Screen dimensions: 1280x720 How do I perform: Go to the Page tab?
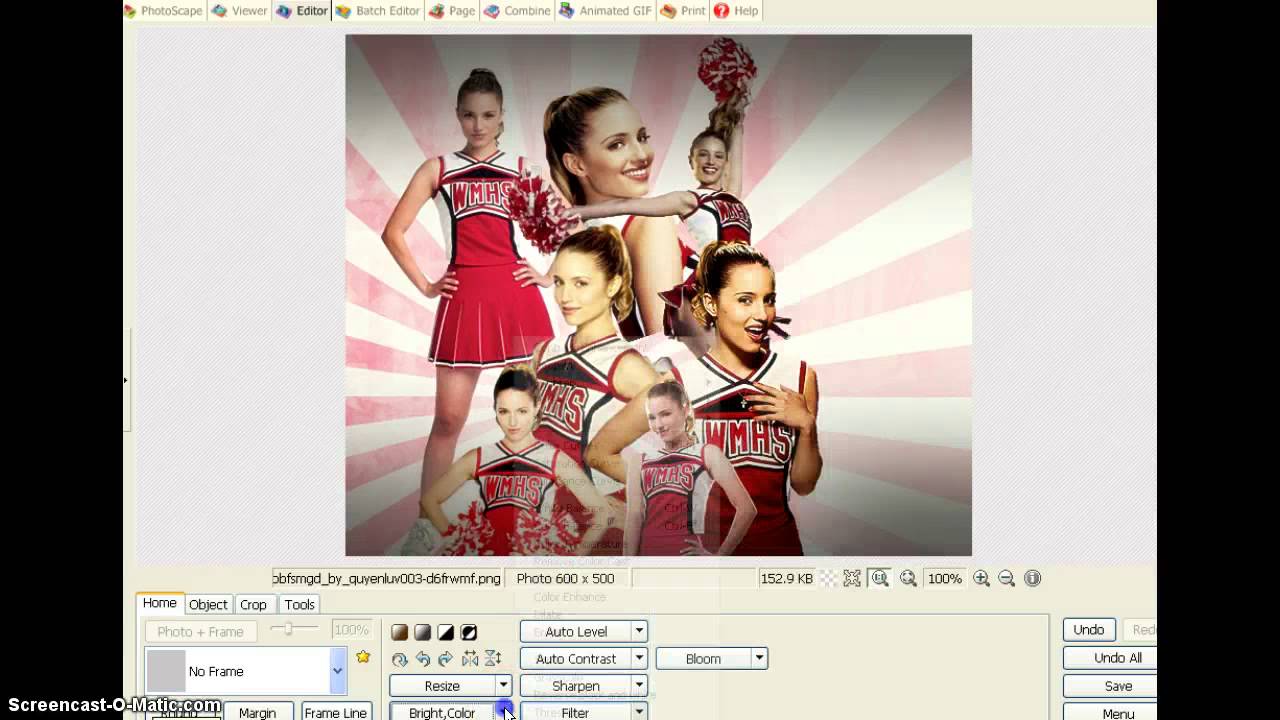coord(452,11)
